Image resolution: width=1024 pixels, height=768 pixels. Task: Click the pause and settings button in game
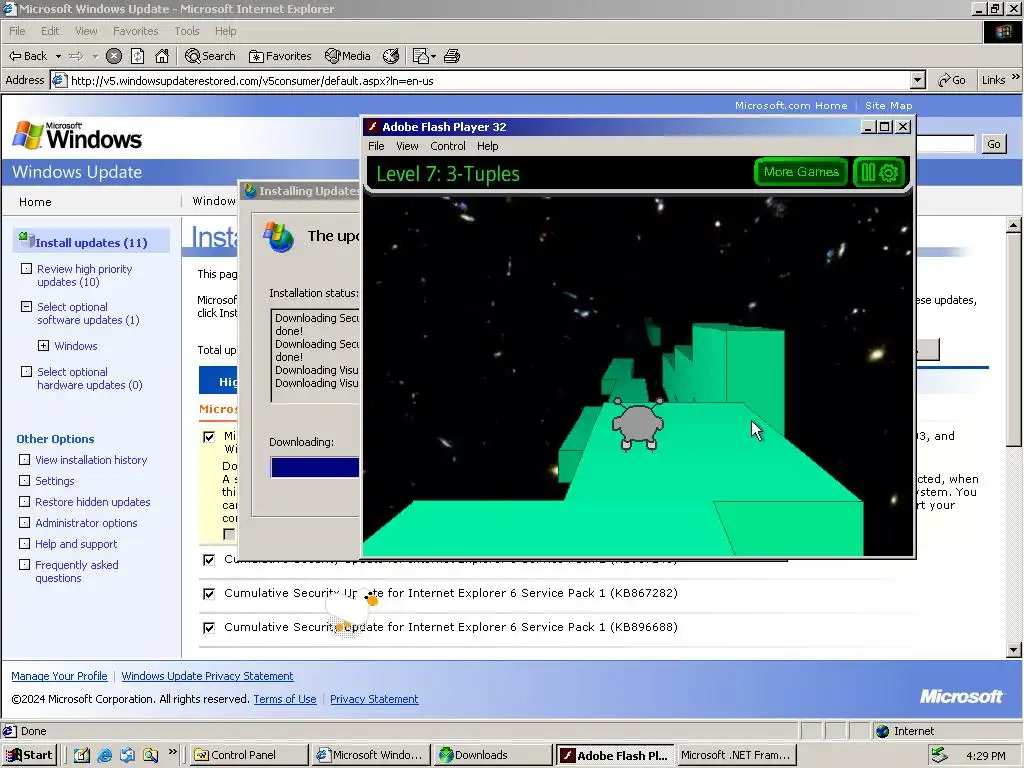tap(879, 172)
